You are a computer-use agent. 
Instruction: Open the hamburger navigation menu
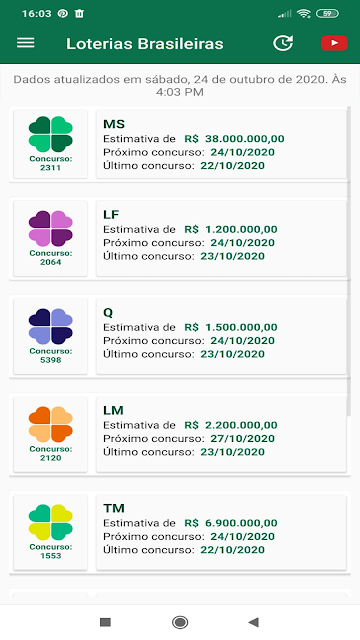click(x=25, y=43)
